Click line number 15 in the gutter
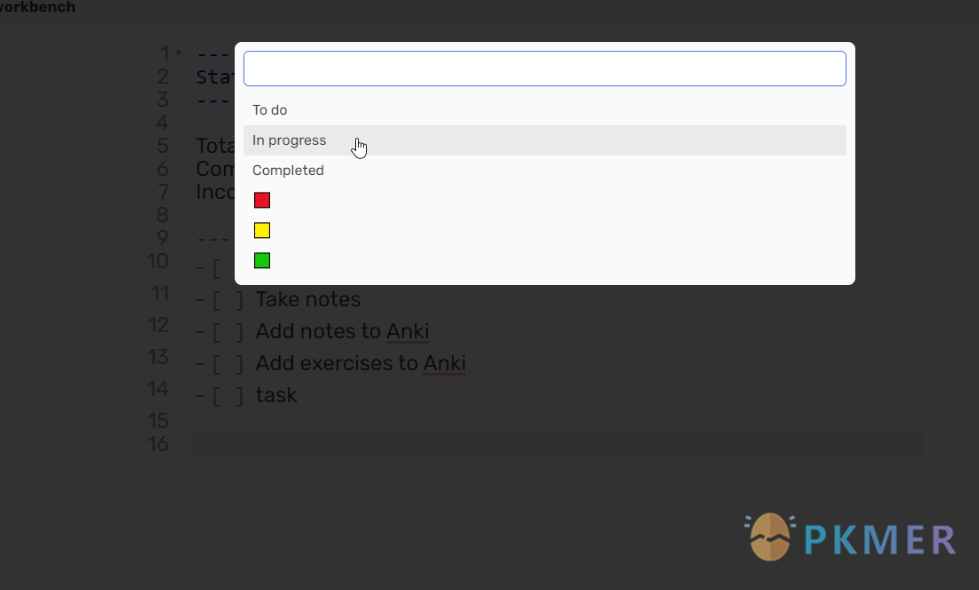979x590 pixels. coord(158,420)
